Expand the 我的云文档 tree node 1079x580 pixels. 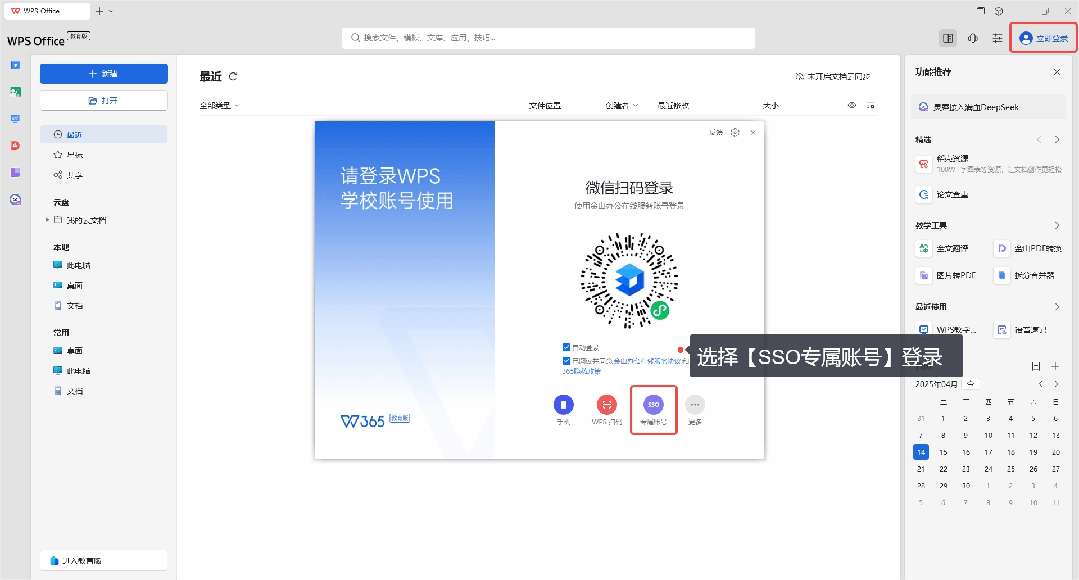47,220
